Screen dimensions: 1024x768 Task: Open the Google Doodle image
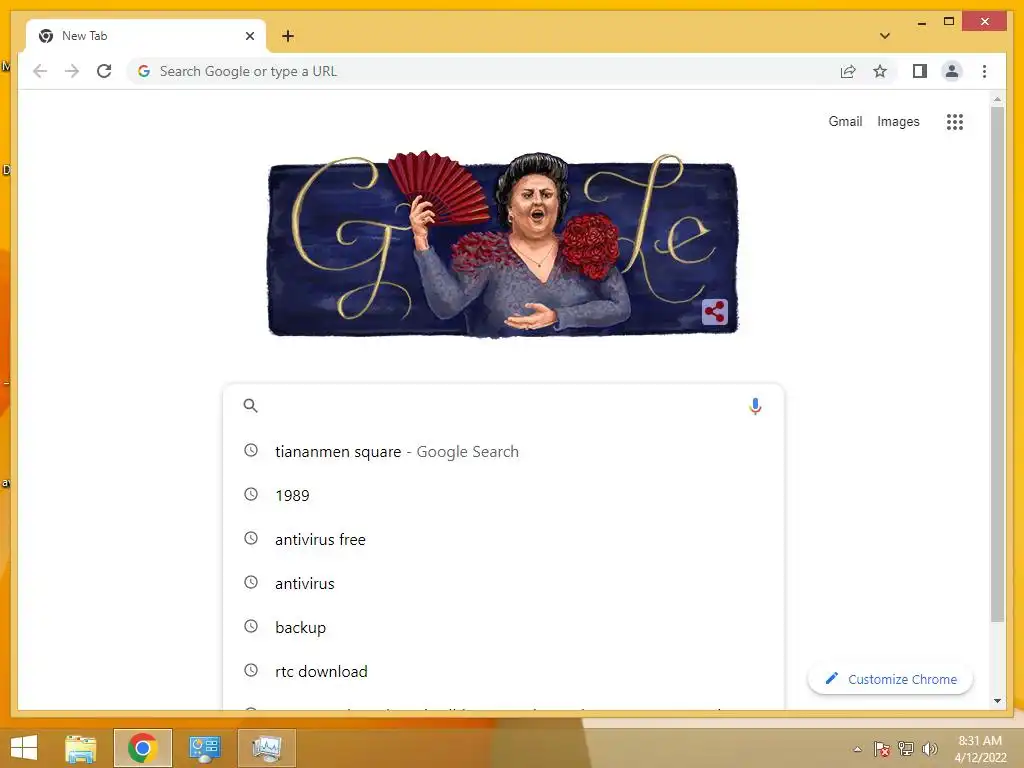(503, 245)
